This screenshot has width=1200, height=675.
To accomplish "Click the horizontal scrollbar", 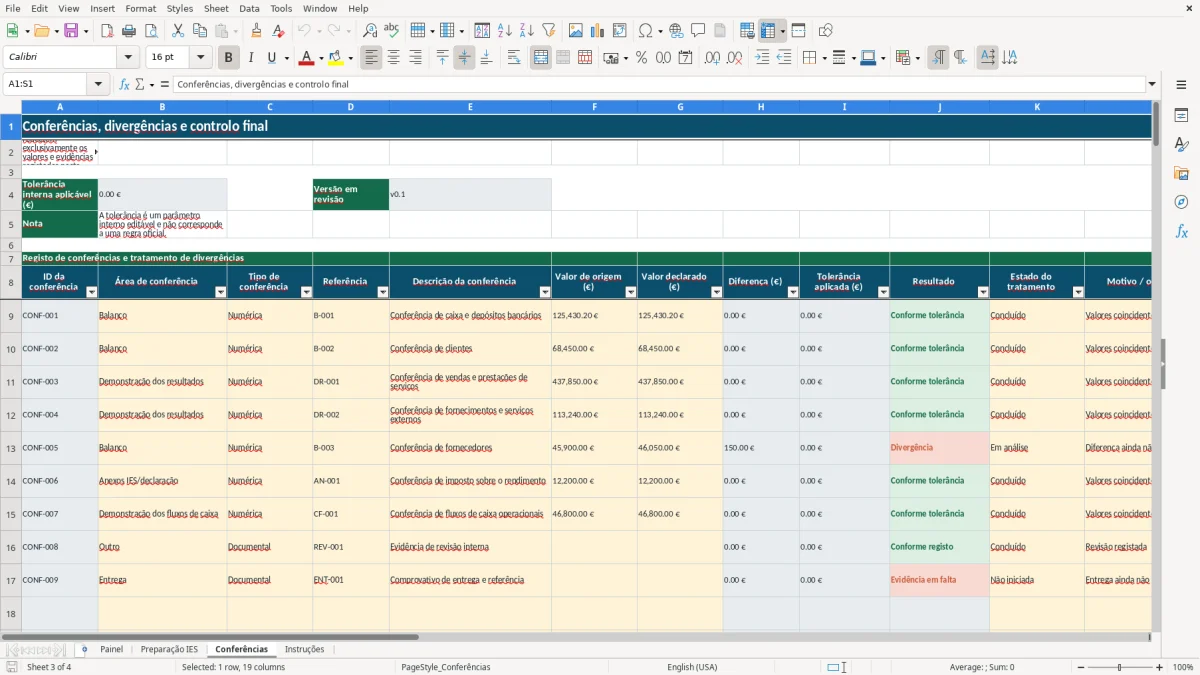I will 210,636.
